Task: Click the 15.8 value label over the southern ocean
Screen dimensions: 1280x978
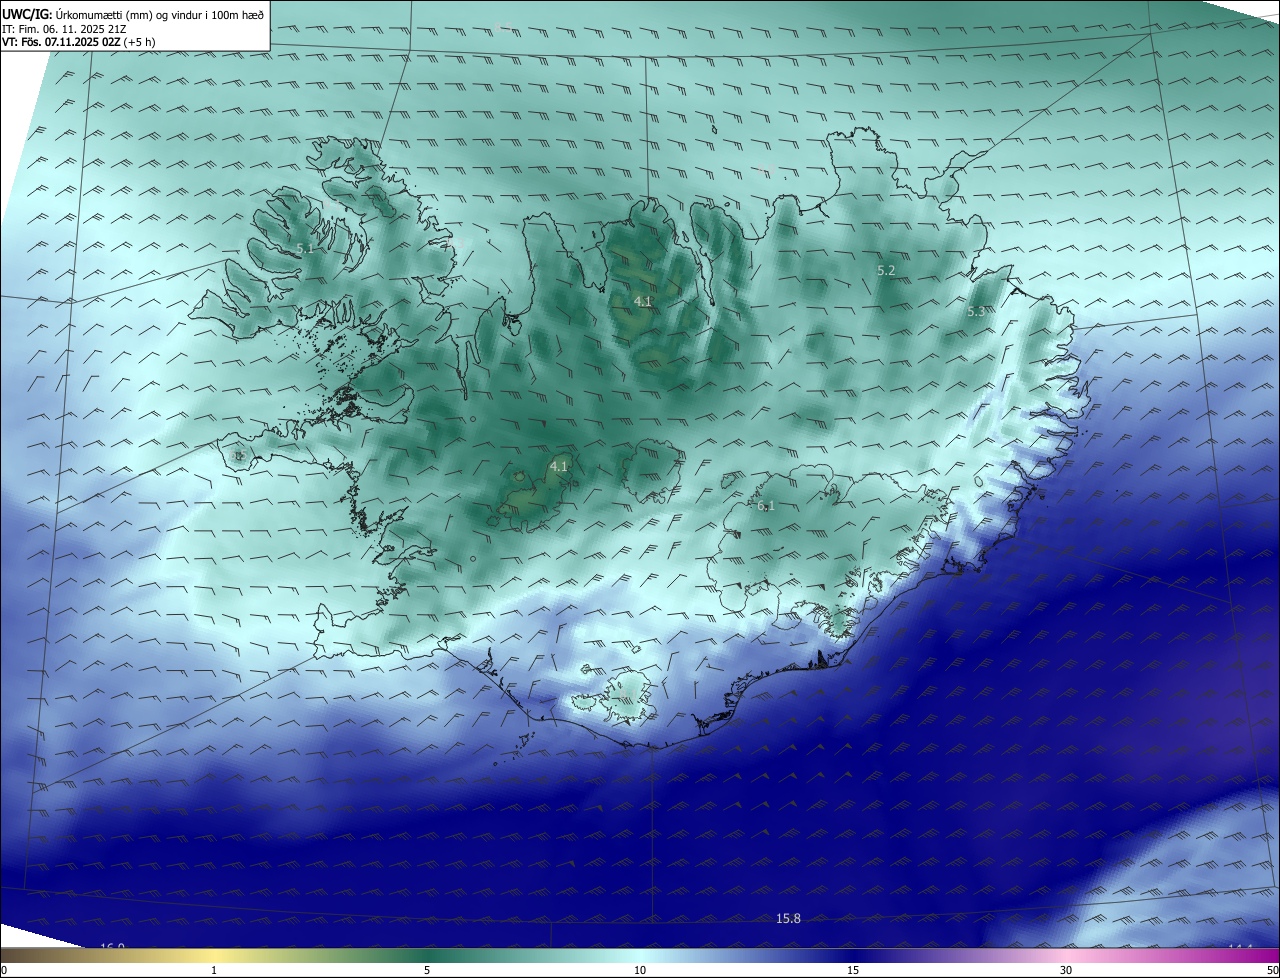Action: click(788, 918)
